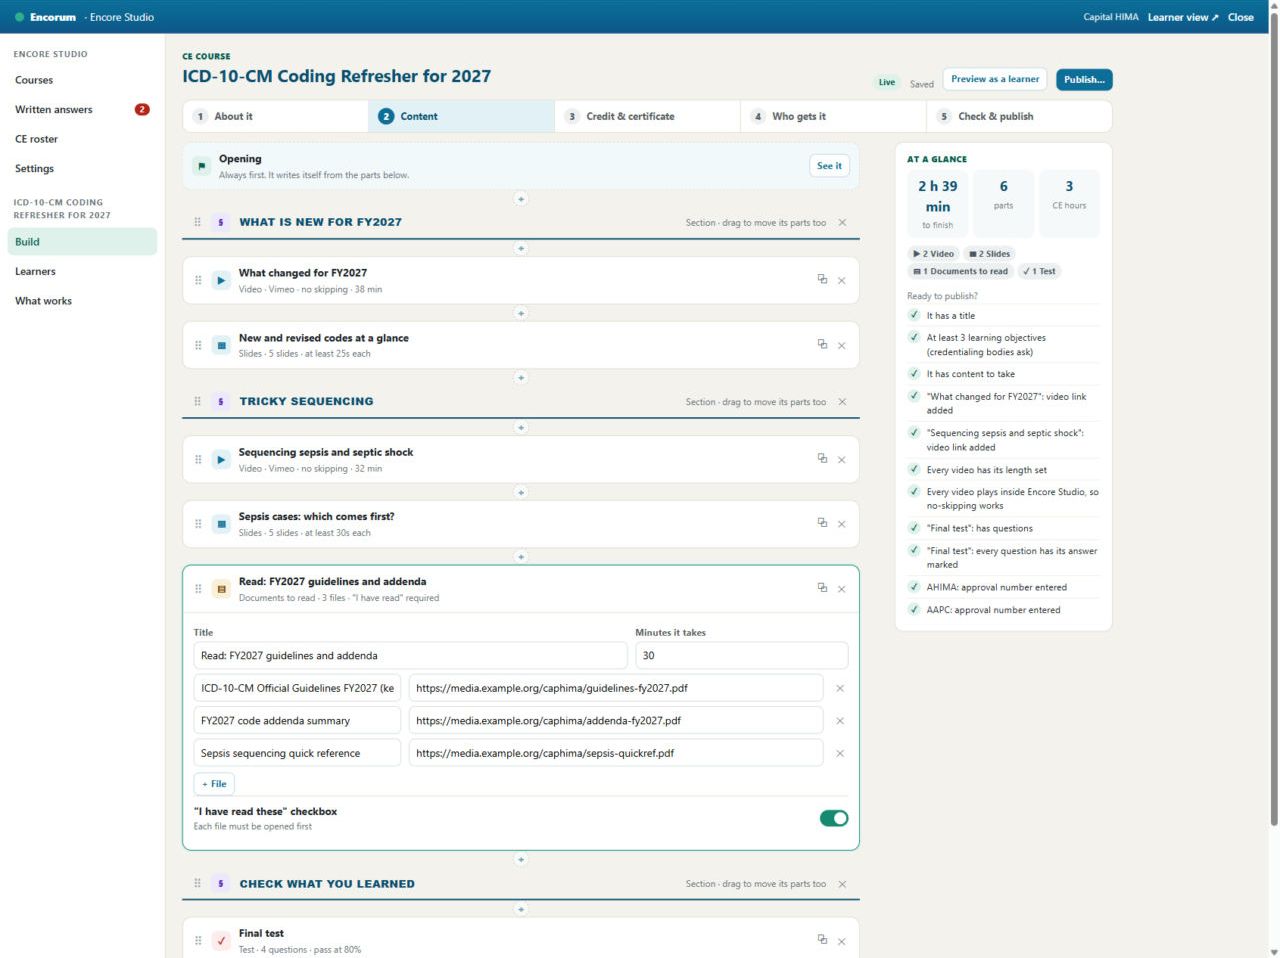
Task: Duplicate "New and revised codes at a glance"
Action: tap(822, 344)
